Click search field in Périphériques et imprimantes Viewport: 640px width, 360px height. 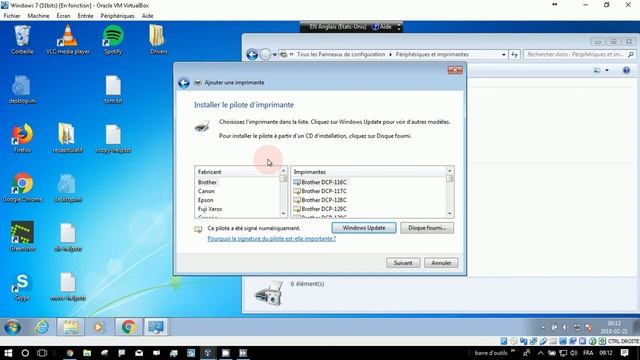click(580, 54)
